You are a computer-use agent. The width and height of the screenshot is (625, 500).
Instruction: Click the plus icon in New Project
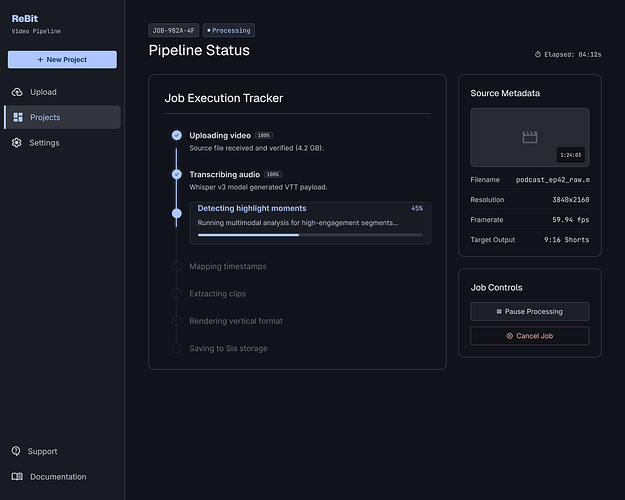coord(40,59)
